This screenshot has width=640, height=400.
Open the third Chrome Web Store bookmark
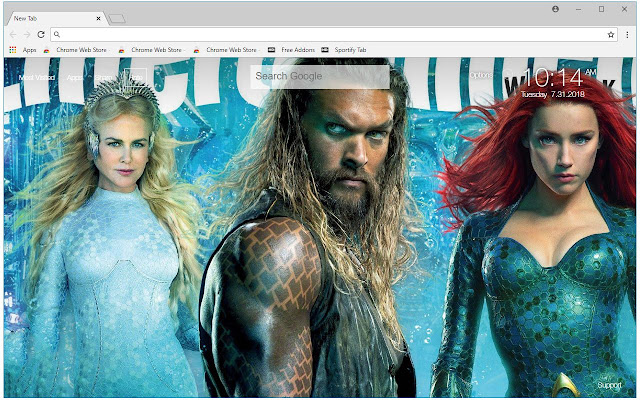coord(226,50)
